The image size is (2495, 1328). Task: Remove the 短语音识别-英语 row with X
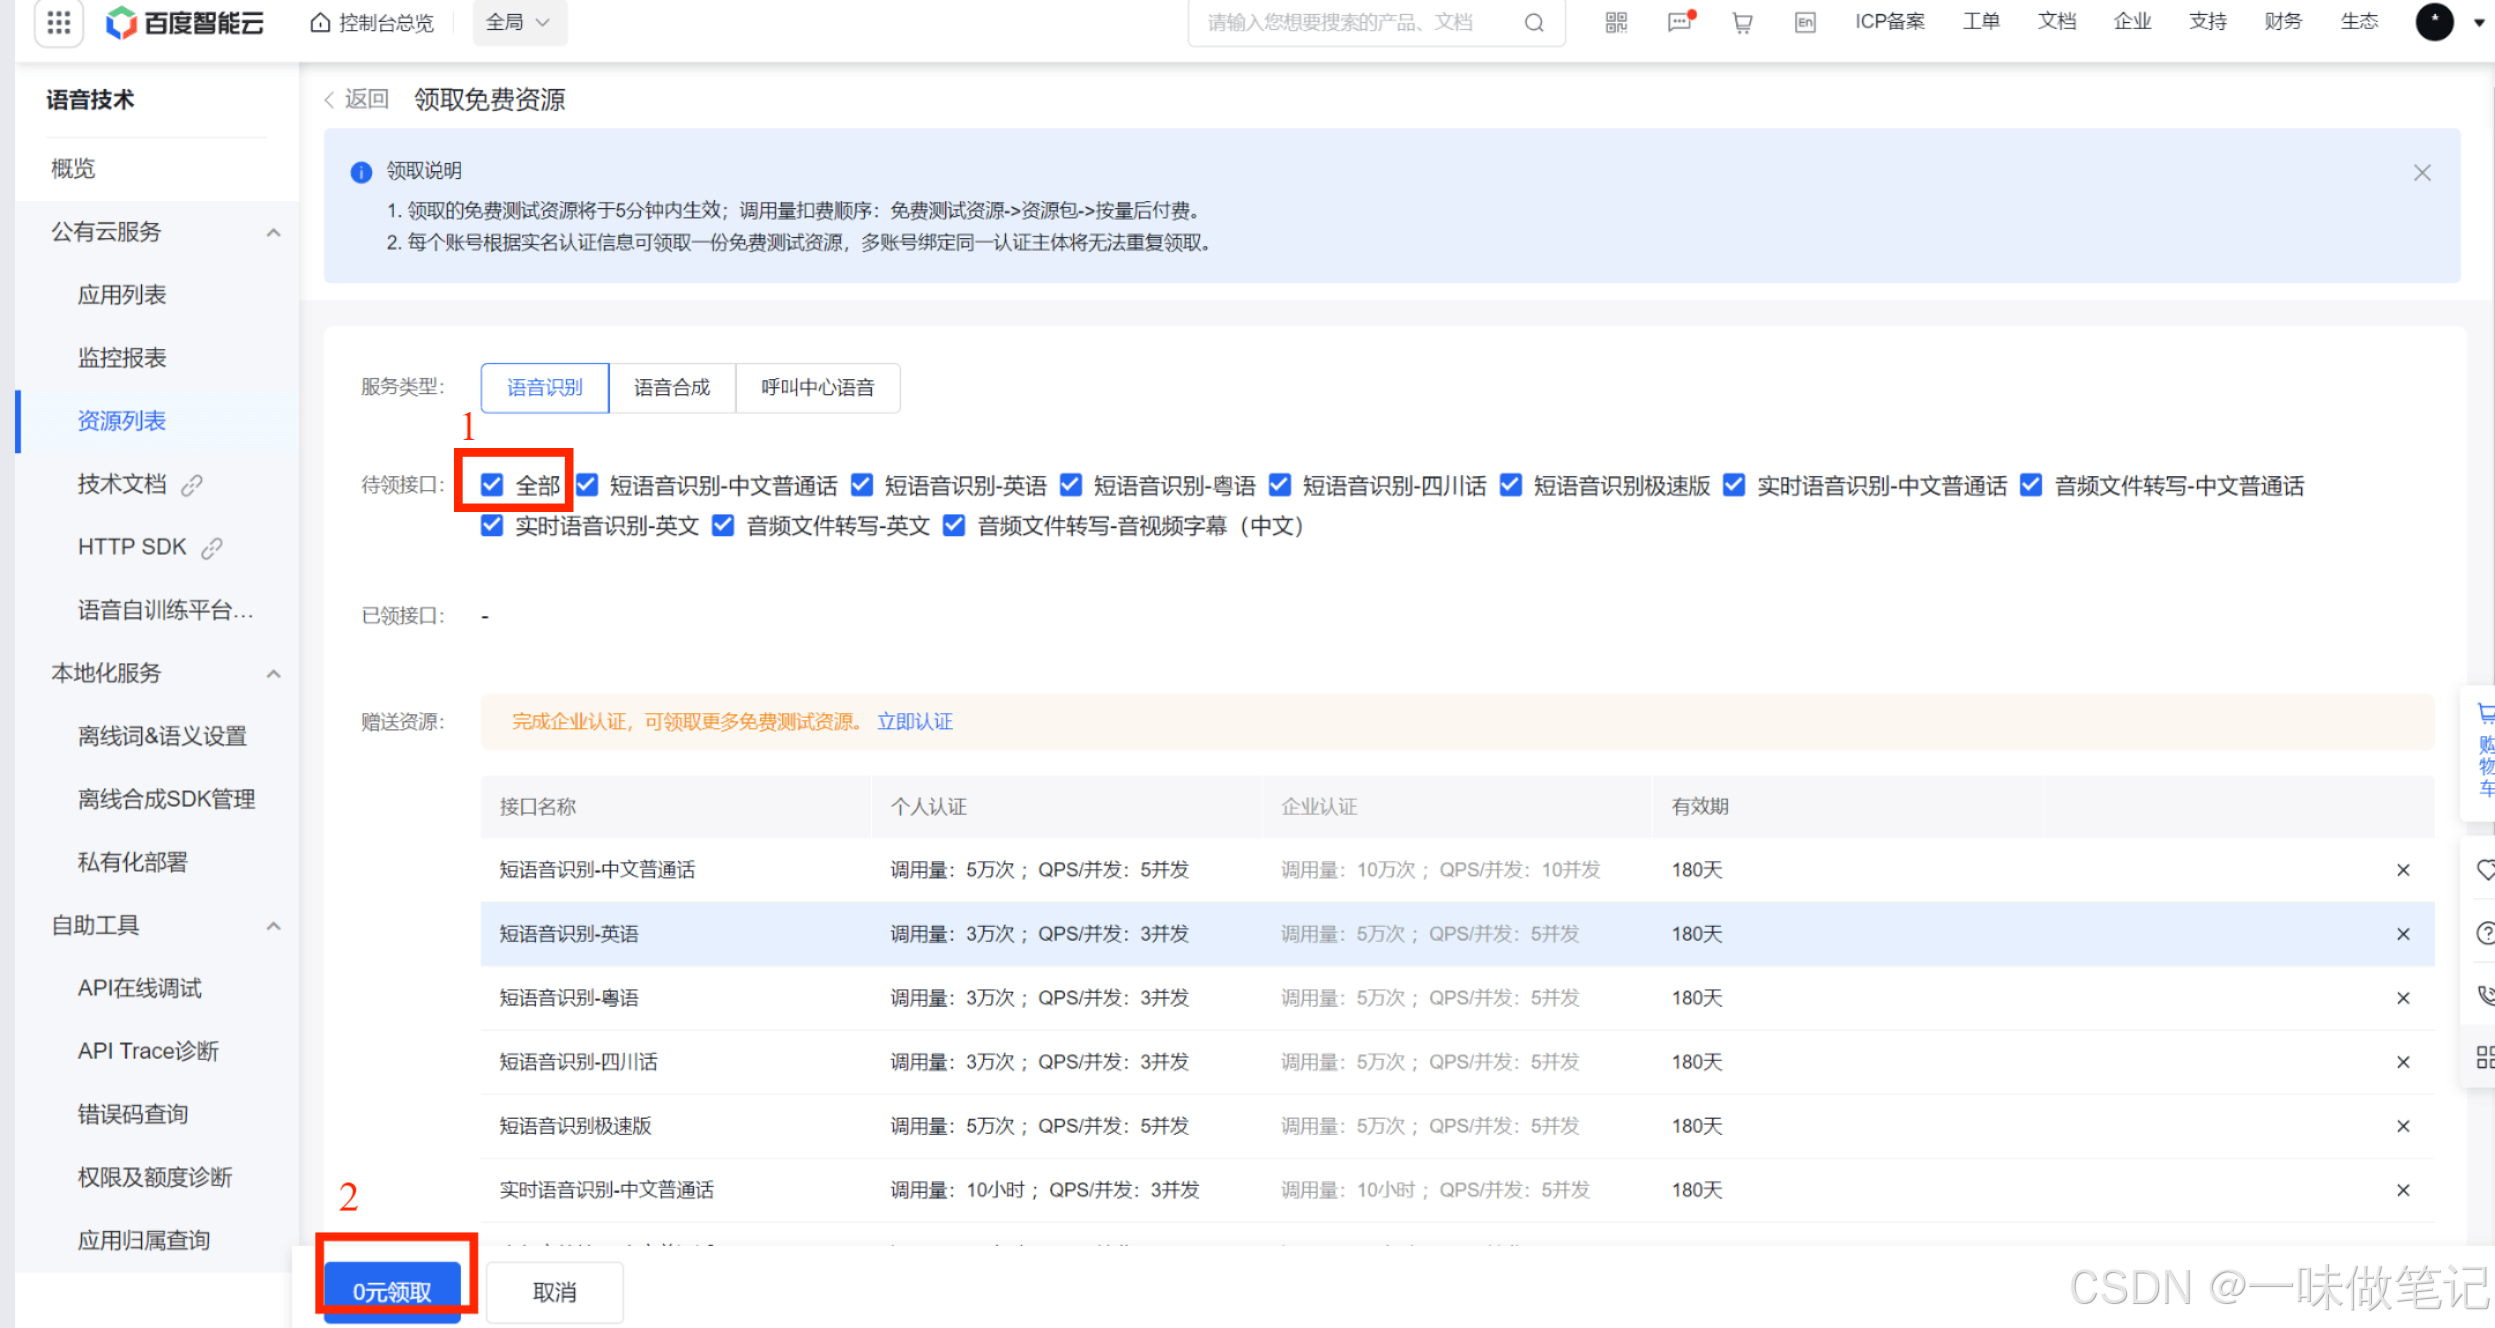click(2403, 934)
